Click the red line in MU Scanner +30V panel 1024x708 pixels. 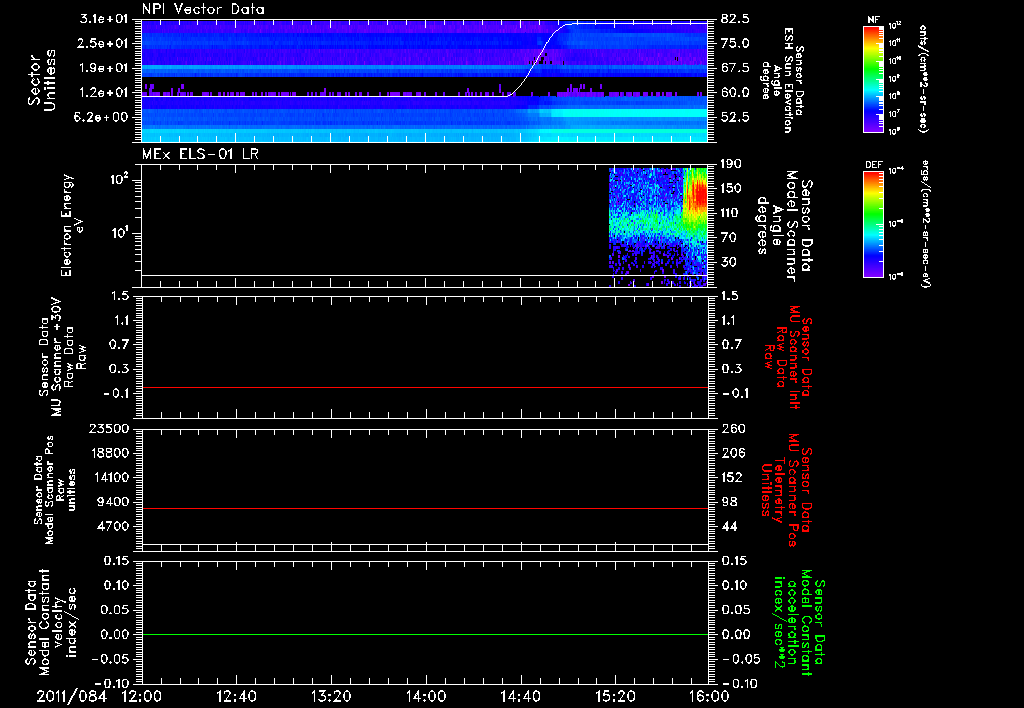pyautogui.click(x=425, y=387)
